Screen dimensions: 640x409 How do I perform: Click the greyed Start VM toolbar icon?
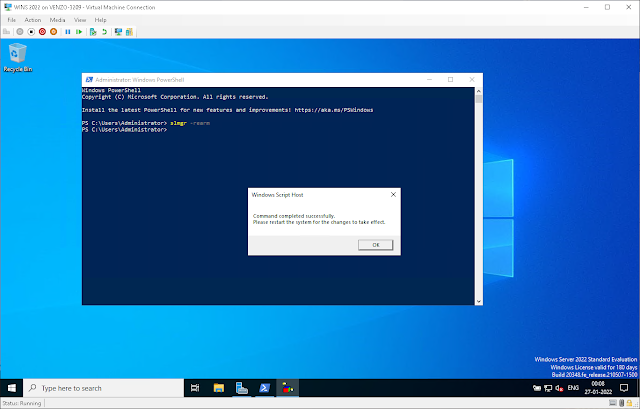click(20, 32)
